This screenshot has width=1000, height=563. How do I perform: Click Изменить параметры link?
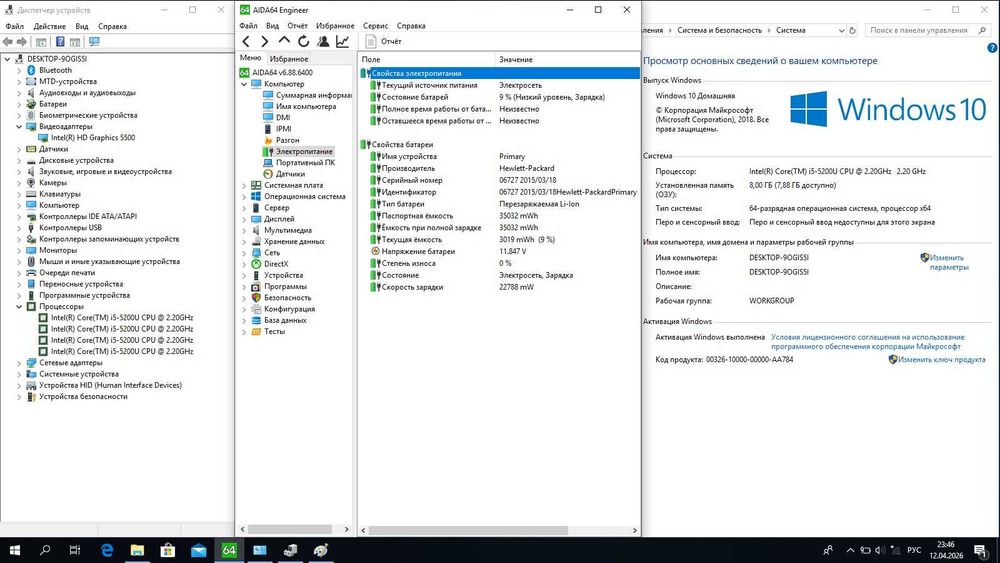pos(948,263)
